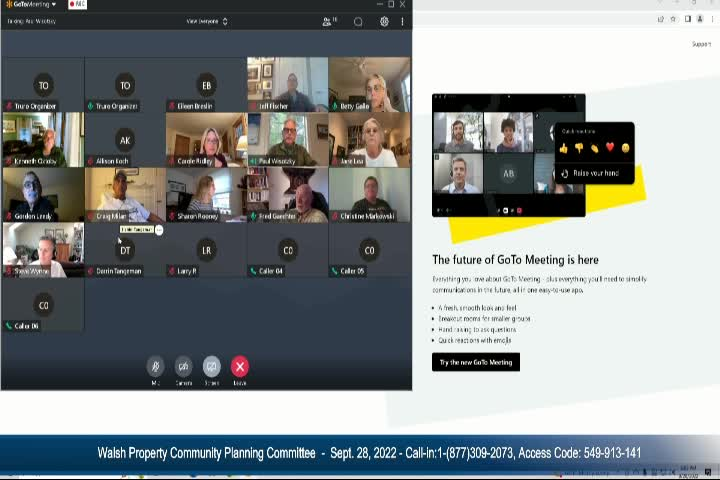Screen dimensions: 720x480
Task: Toggle the Mic mute button
Action: pos(155,367)
